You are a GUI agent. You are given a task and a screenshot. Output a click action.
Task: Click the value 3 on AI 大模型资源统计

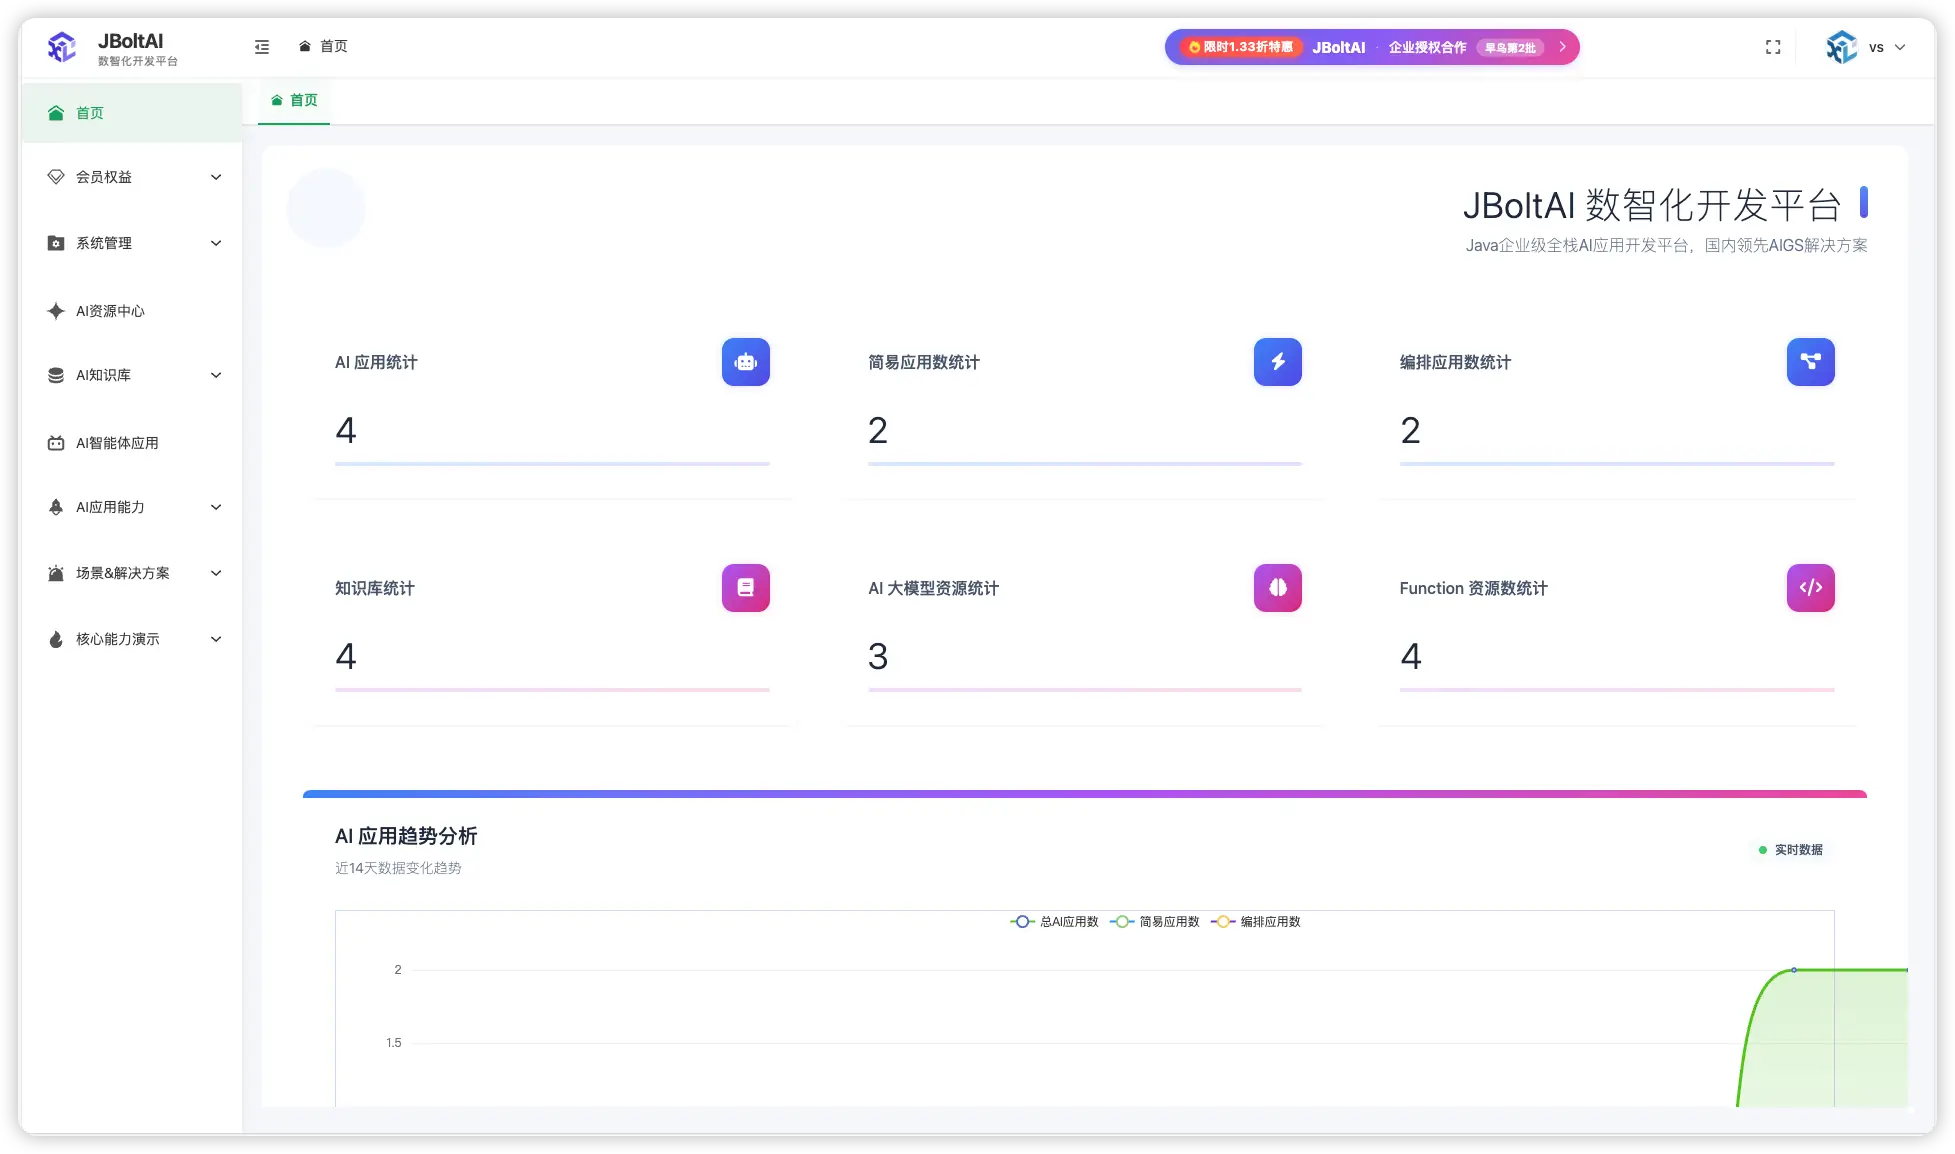point(878,656)
